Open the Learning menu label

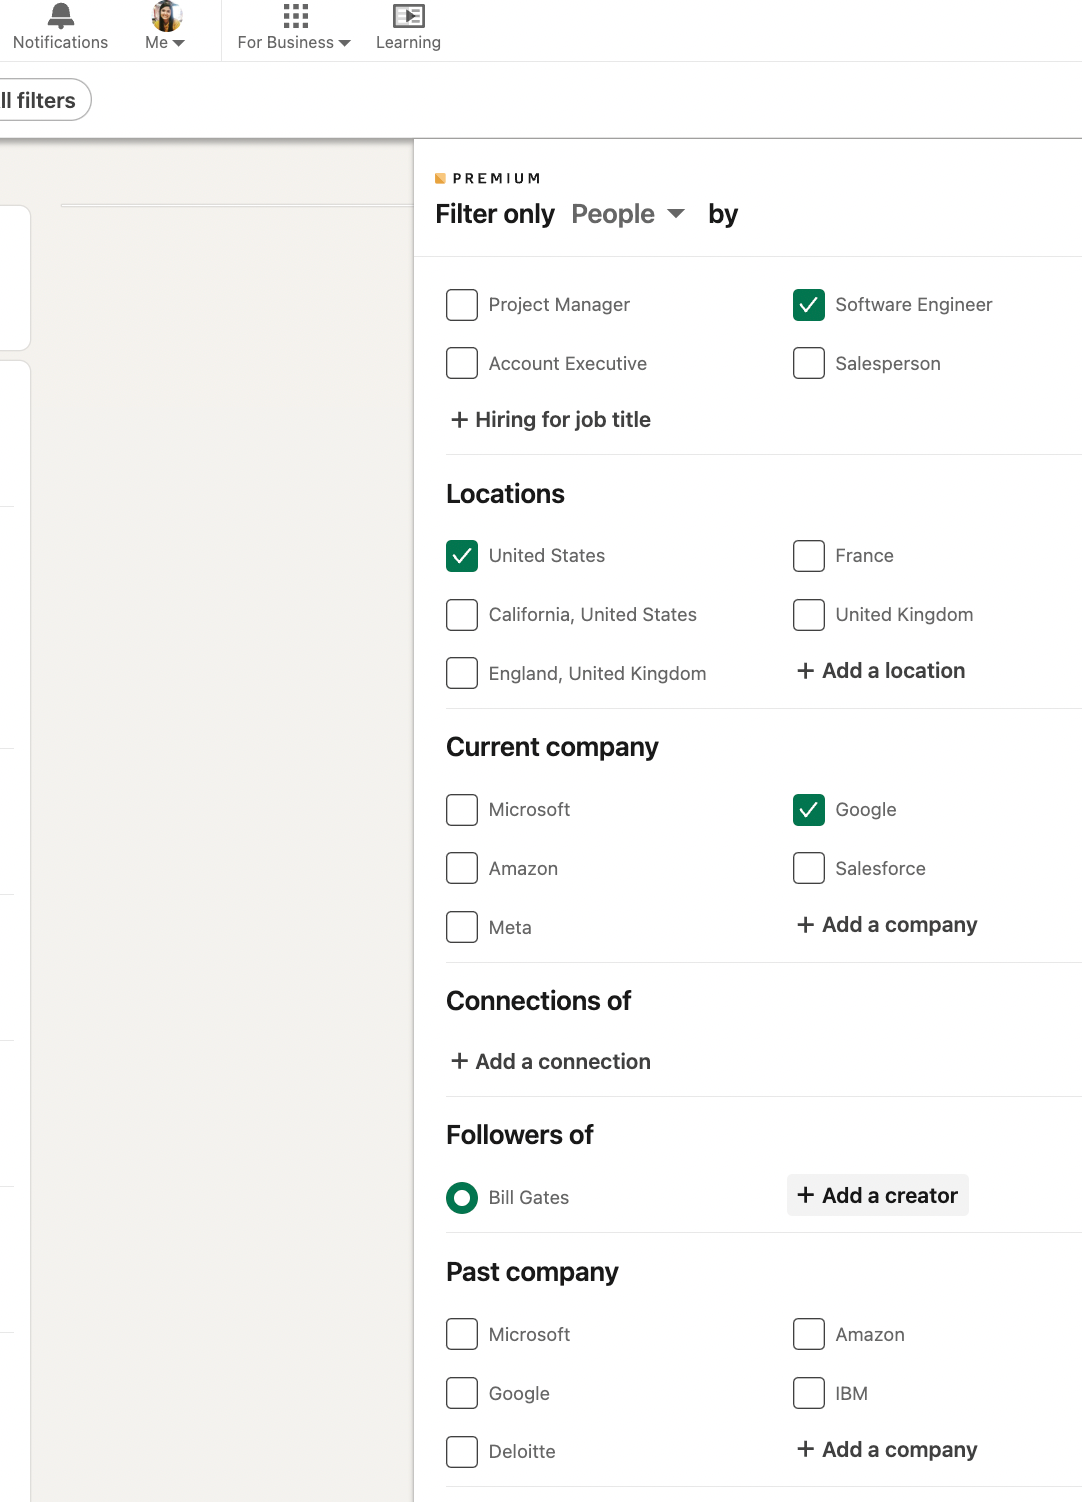pos(408,43)
